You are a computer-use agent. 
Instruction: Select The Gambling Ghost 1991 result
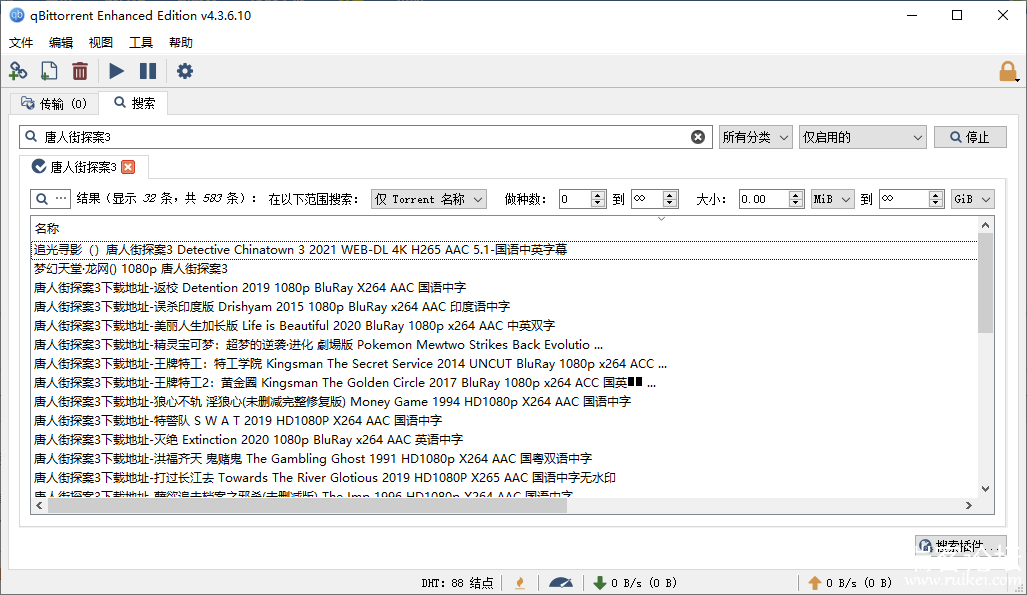coord(504,459)
